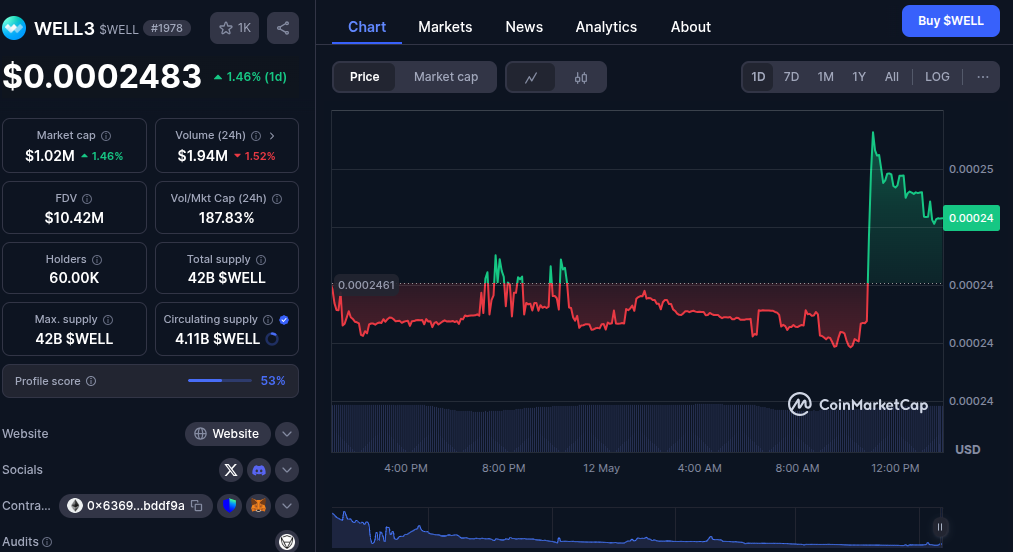Switch to the About tab

[x=691, y=27]
